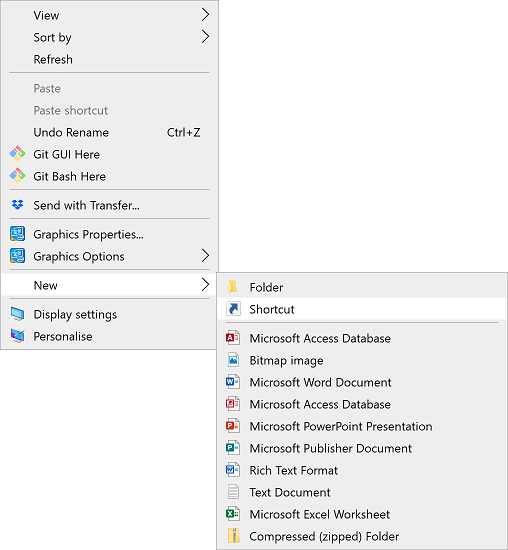Screen dimensions: 508x550
Task: Click the Intel icon beside Graphics Properties
Action: (18, 234)
